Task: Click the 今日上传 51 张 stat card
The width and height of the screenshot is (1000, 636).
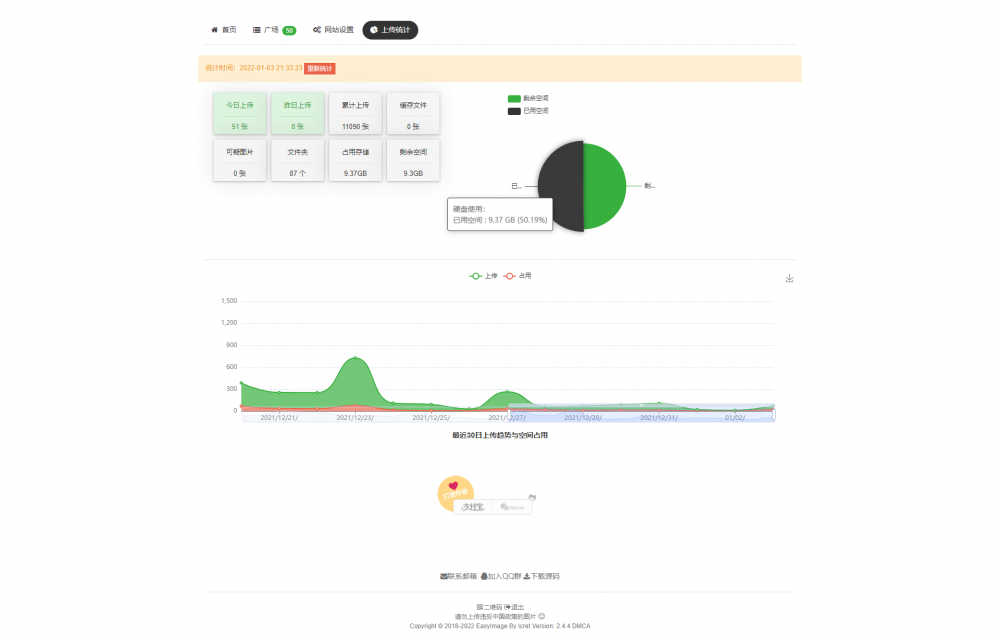Action: tap(240, 114)
